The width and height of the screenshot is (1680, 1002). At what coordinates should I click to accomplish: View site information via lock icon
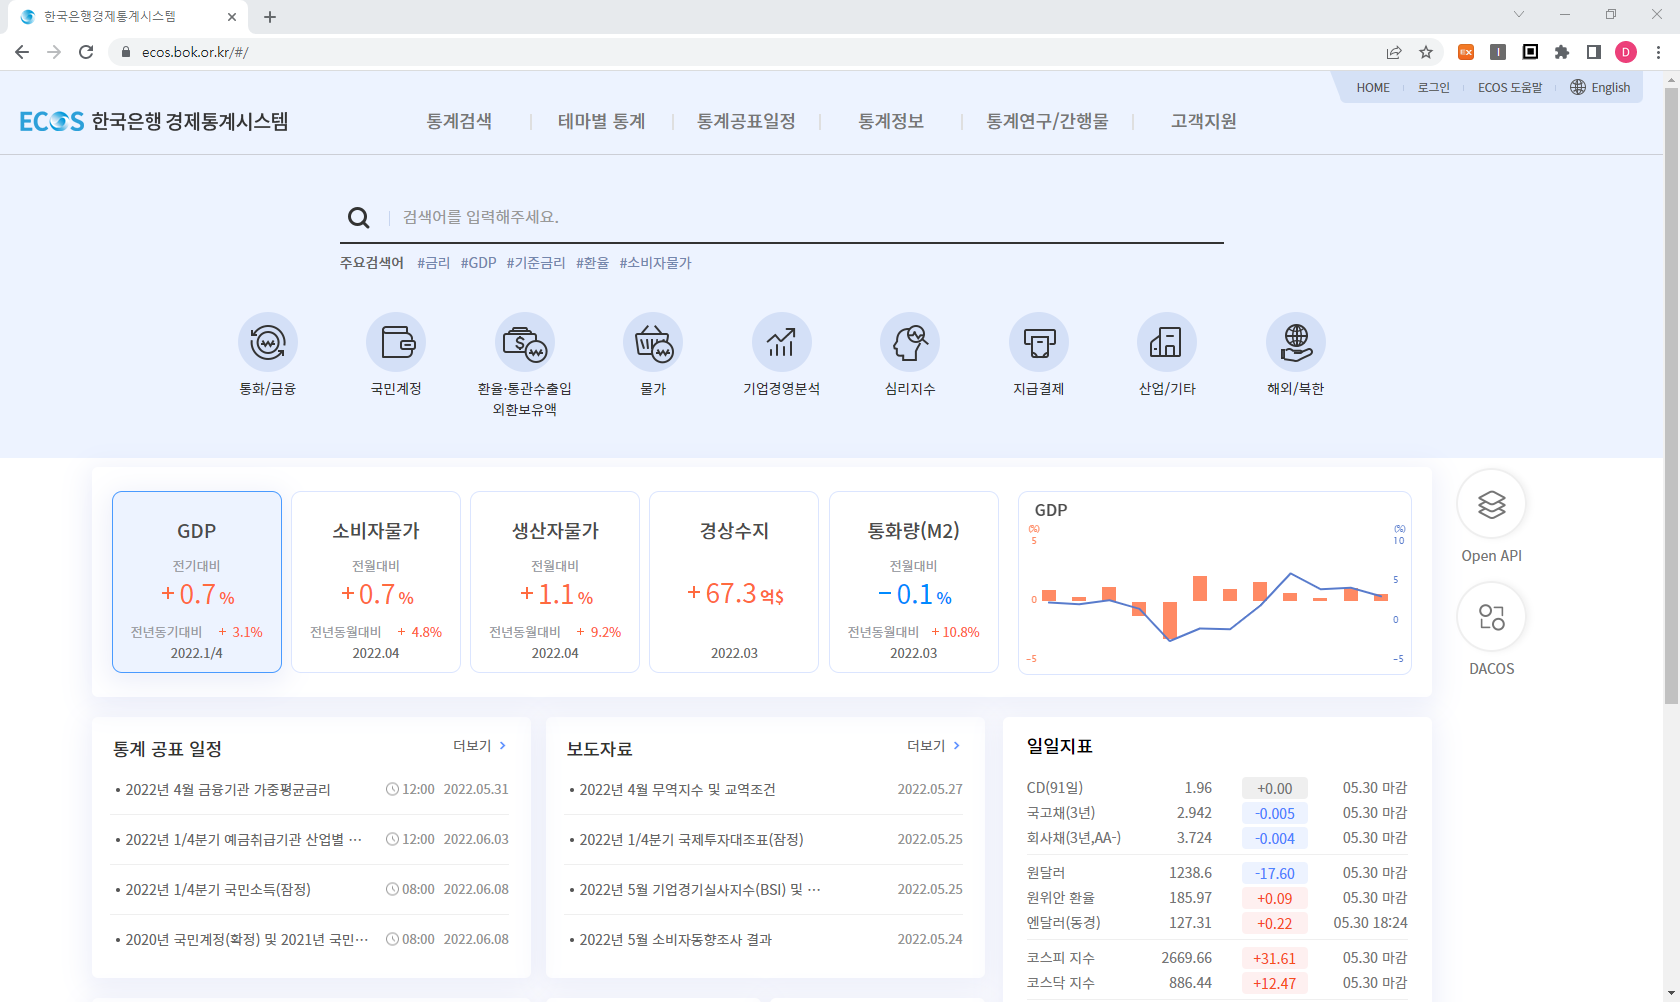(125, 52)
